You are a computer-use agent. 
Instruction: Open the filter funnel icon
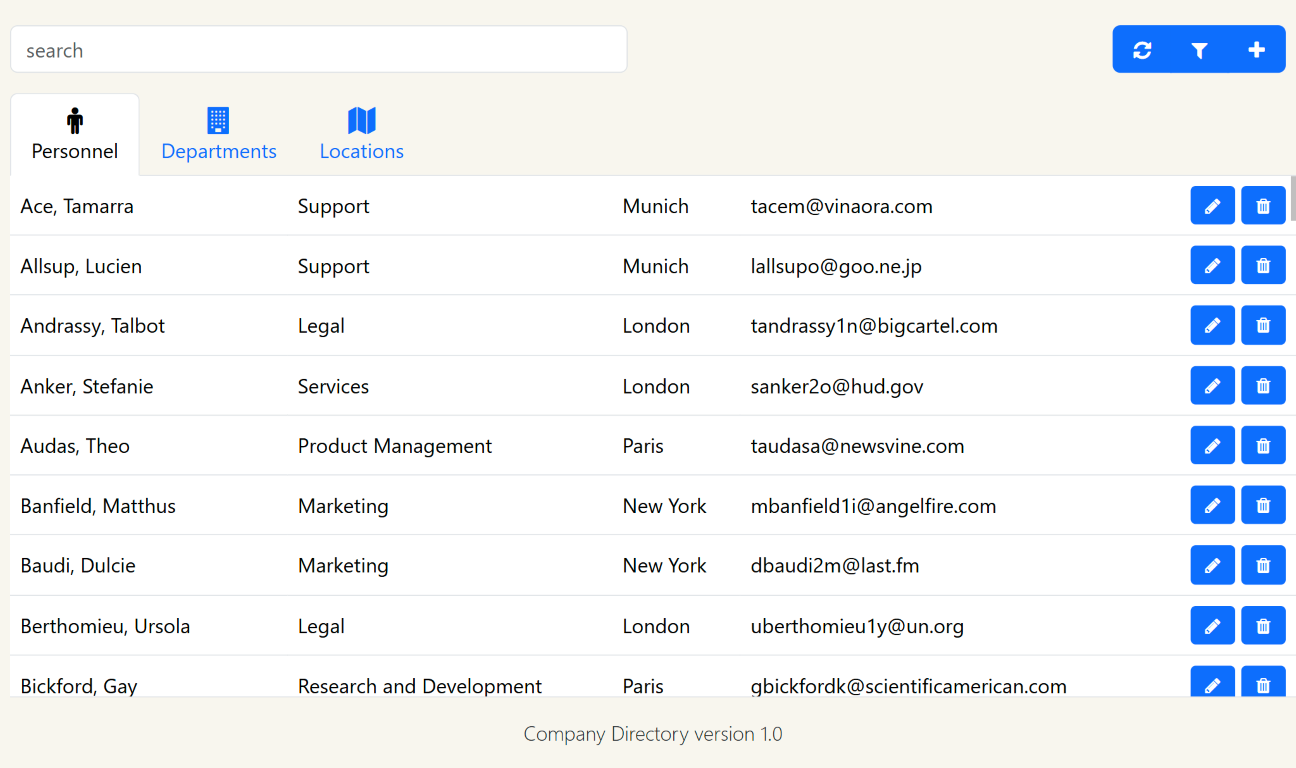tap(1199, 50)
